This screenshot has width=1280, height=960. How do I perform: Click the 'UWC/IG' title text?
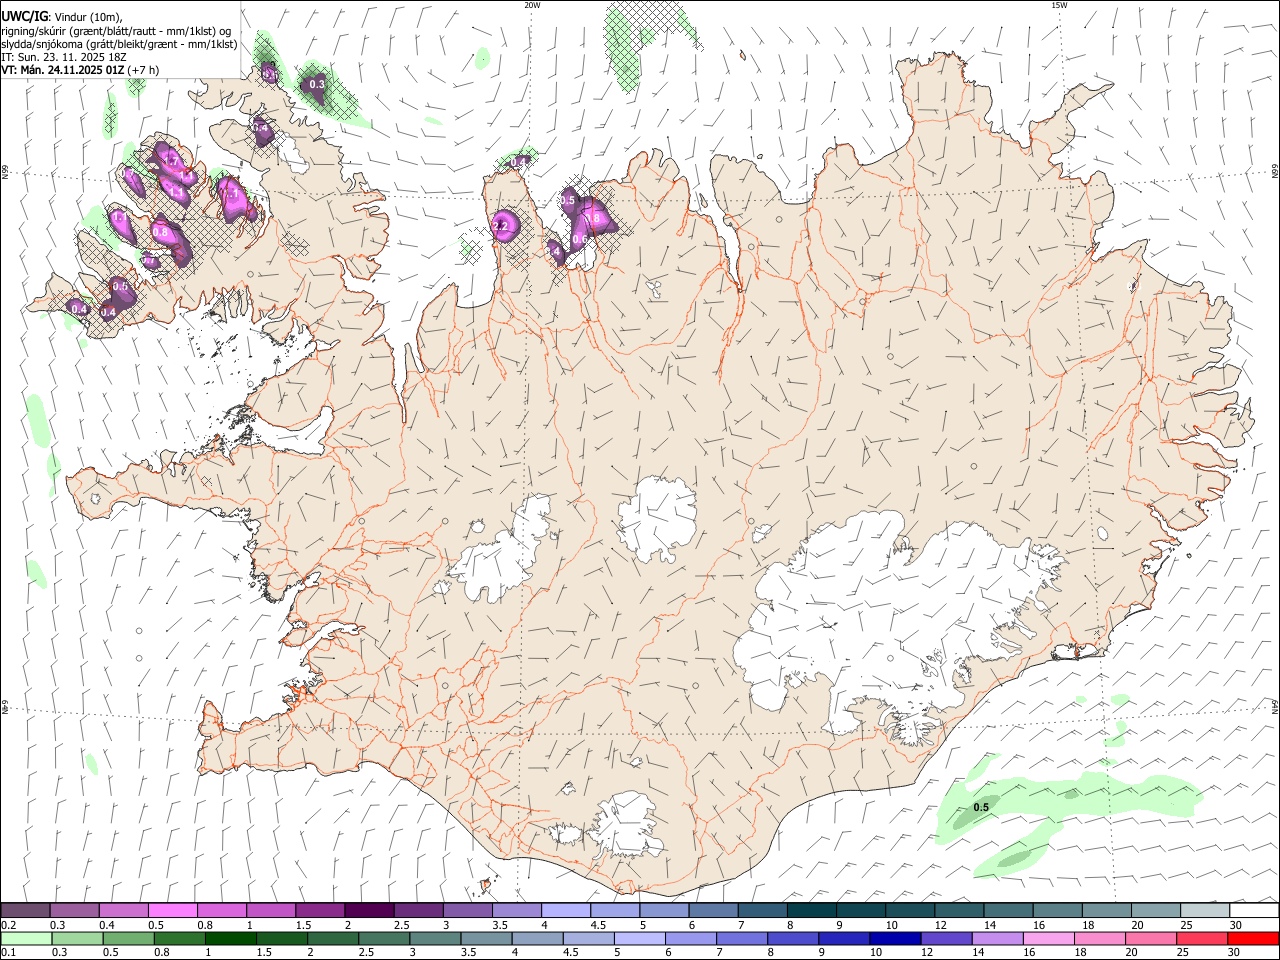pos(23,16)
